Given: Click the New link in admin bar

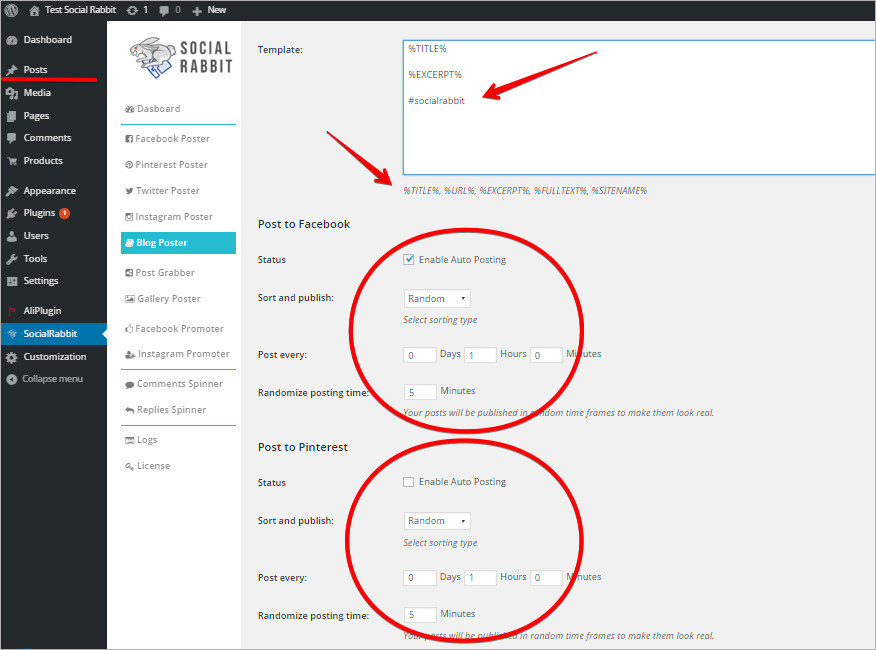Looking at the screenshot, I should pyautogui.click(x=217, y=10).
